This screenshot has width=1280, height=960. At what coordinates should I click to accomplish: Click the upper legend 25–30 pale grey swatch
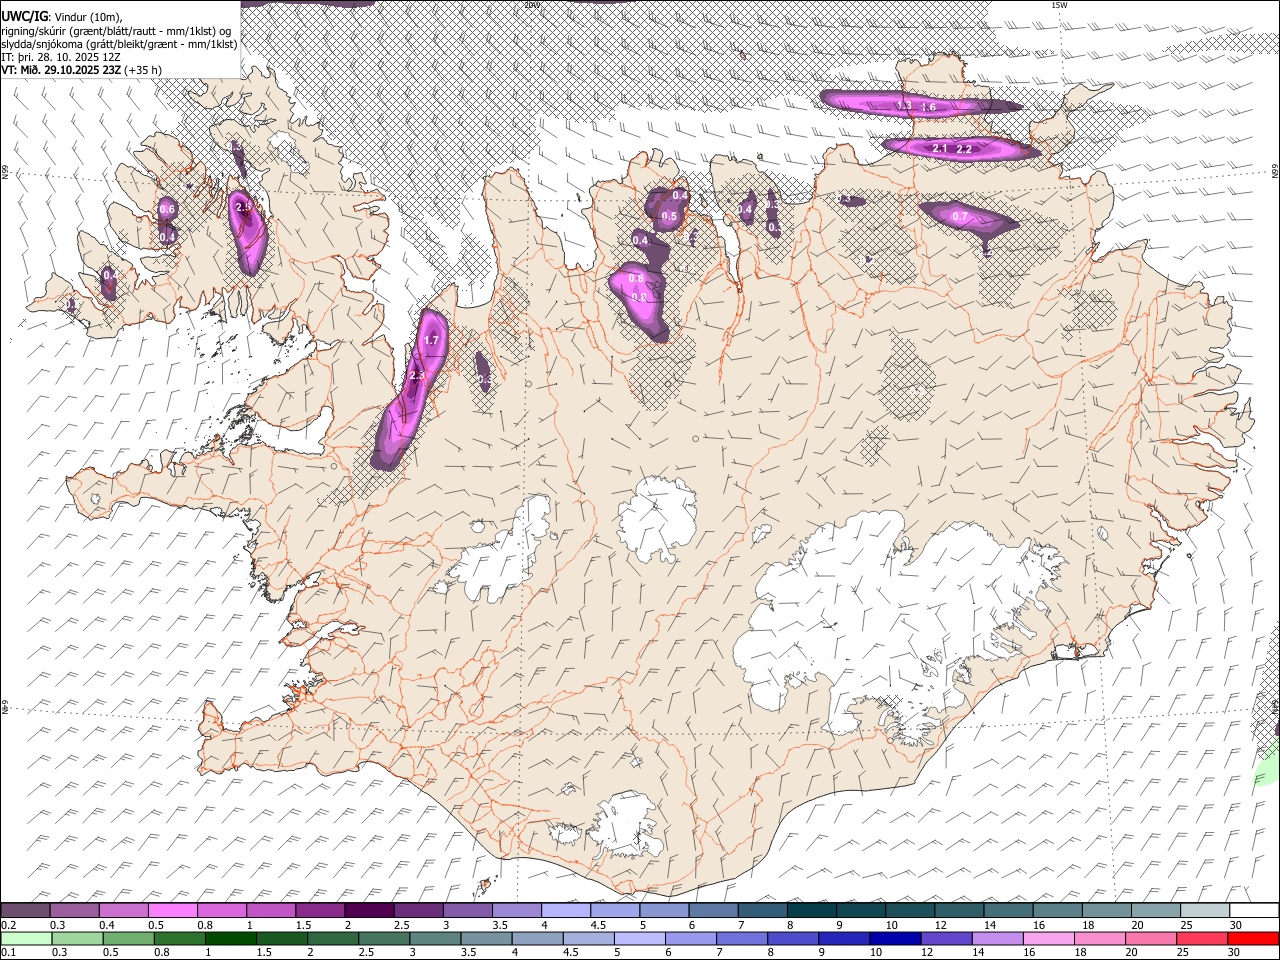tap(1205, 910)
